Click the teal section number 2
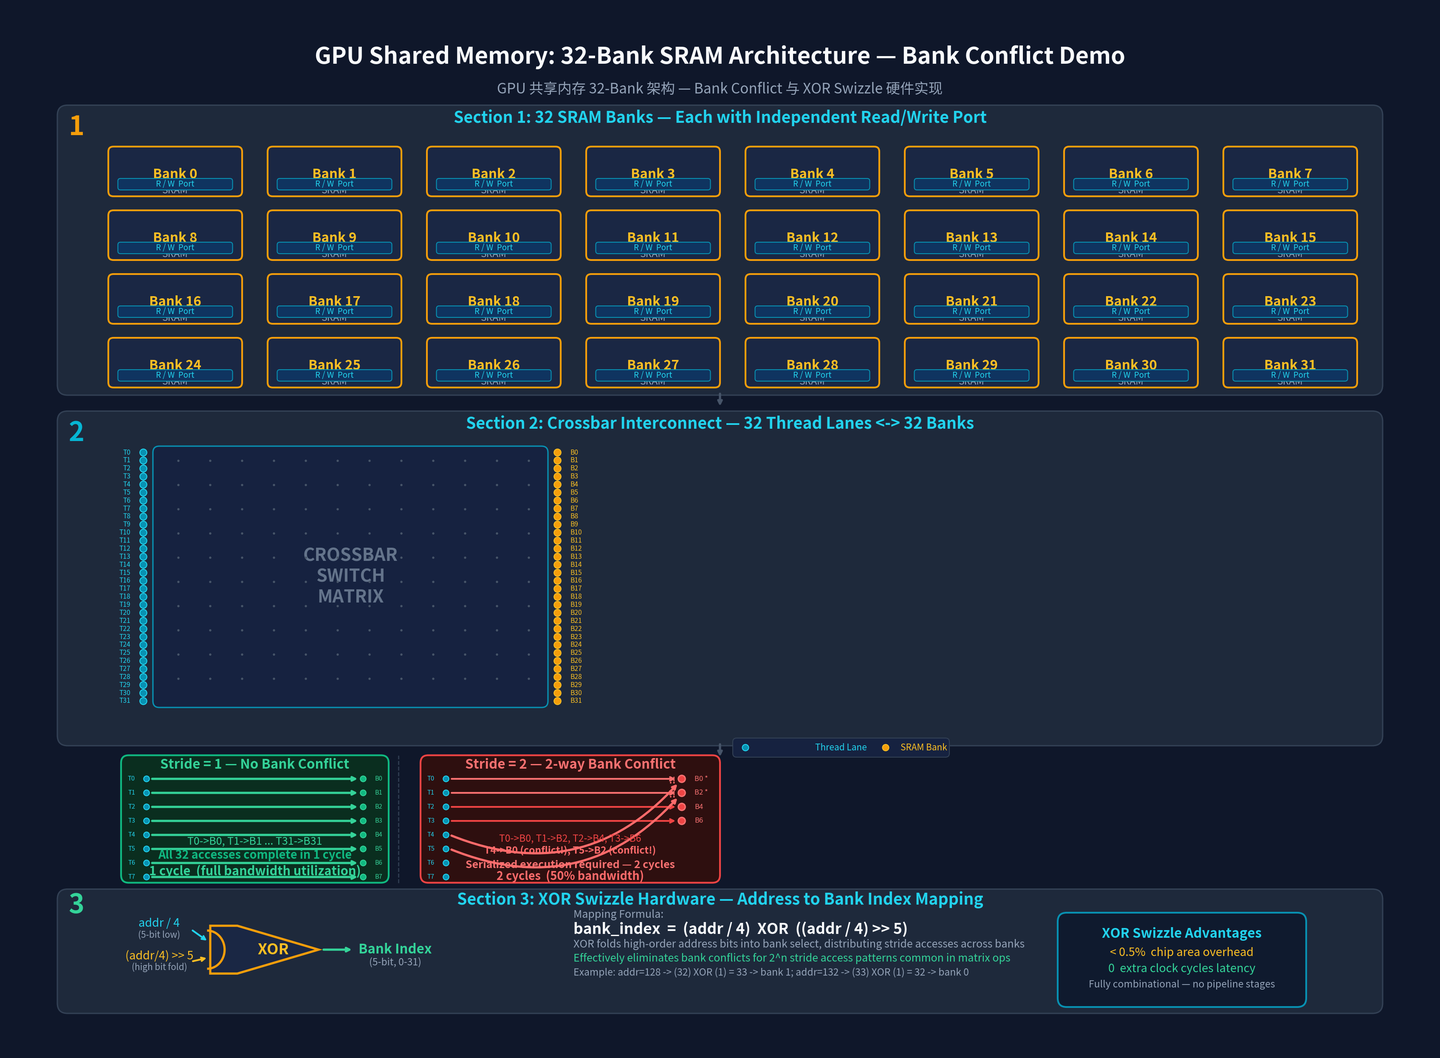 click(x=77, y=432)
